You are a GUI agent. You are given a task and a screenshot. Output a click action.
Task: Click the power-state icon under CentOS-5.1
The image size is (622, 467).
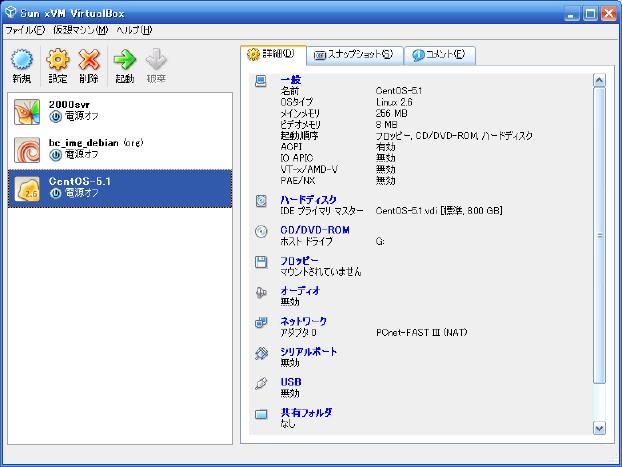(55, 193)
